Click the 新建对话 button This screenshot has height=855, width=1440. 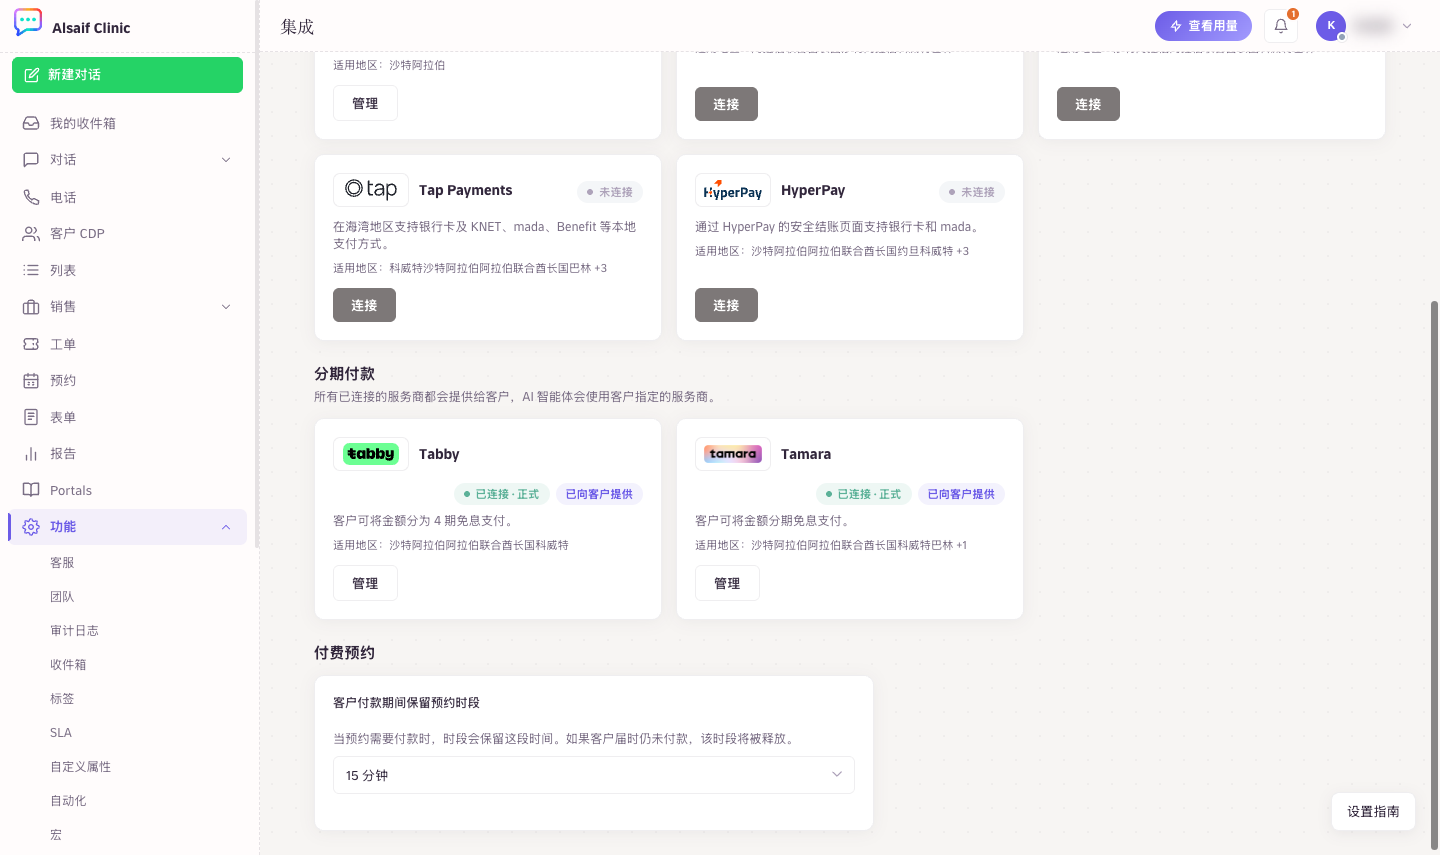127,75
